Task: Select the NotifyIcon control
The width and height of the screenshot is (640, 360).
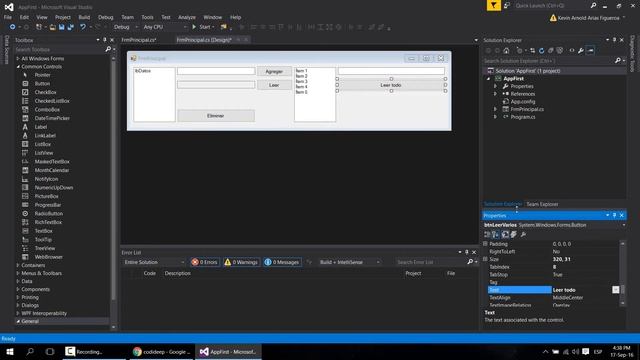Action: pyautogui.click(x=46, y=179)
